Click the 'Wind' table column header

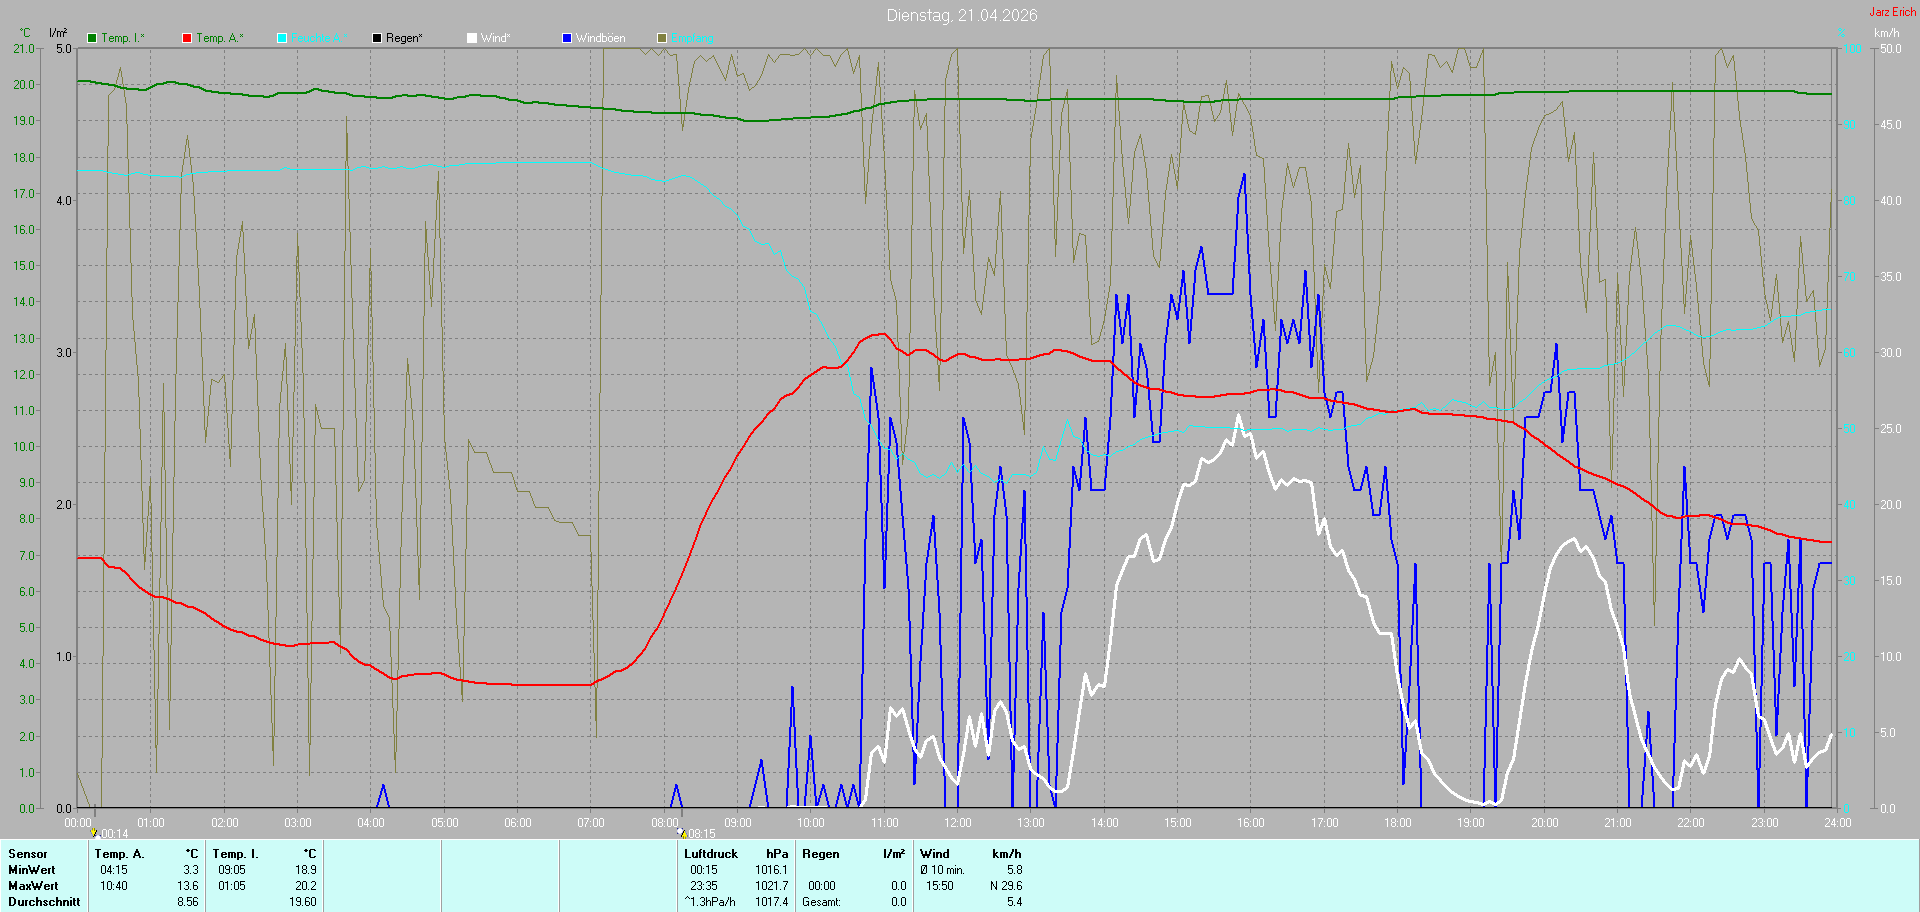coord(935,854)
